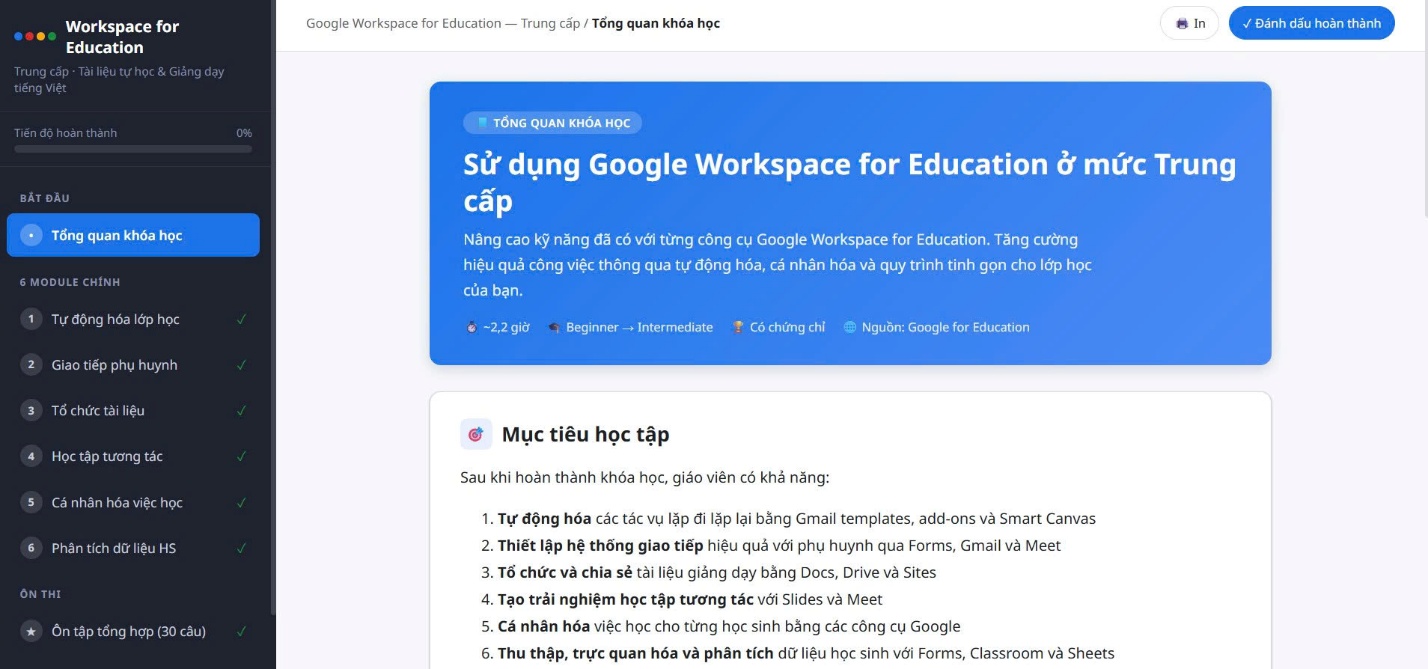Click objective 1 text Tự động hóa

pos(545,519)
